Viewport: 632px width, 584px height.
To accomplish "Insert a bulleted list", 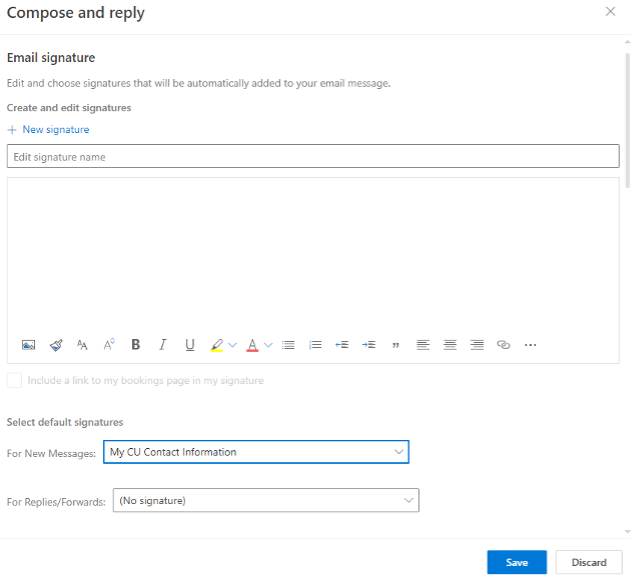I will pyautogui.click(x=288, y=345).
